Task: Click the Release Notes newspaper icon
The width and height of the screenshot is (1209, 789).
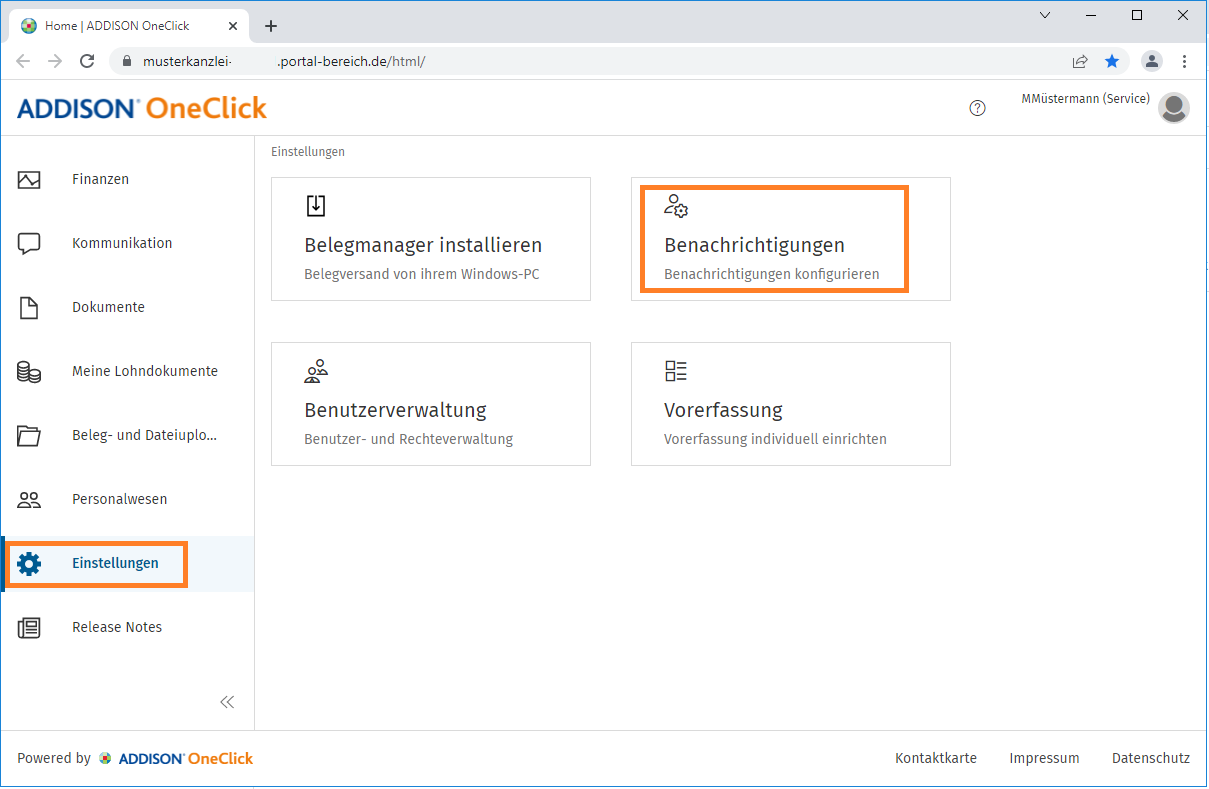Action: [x=29, y=628]
